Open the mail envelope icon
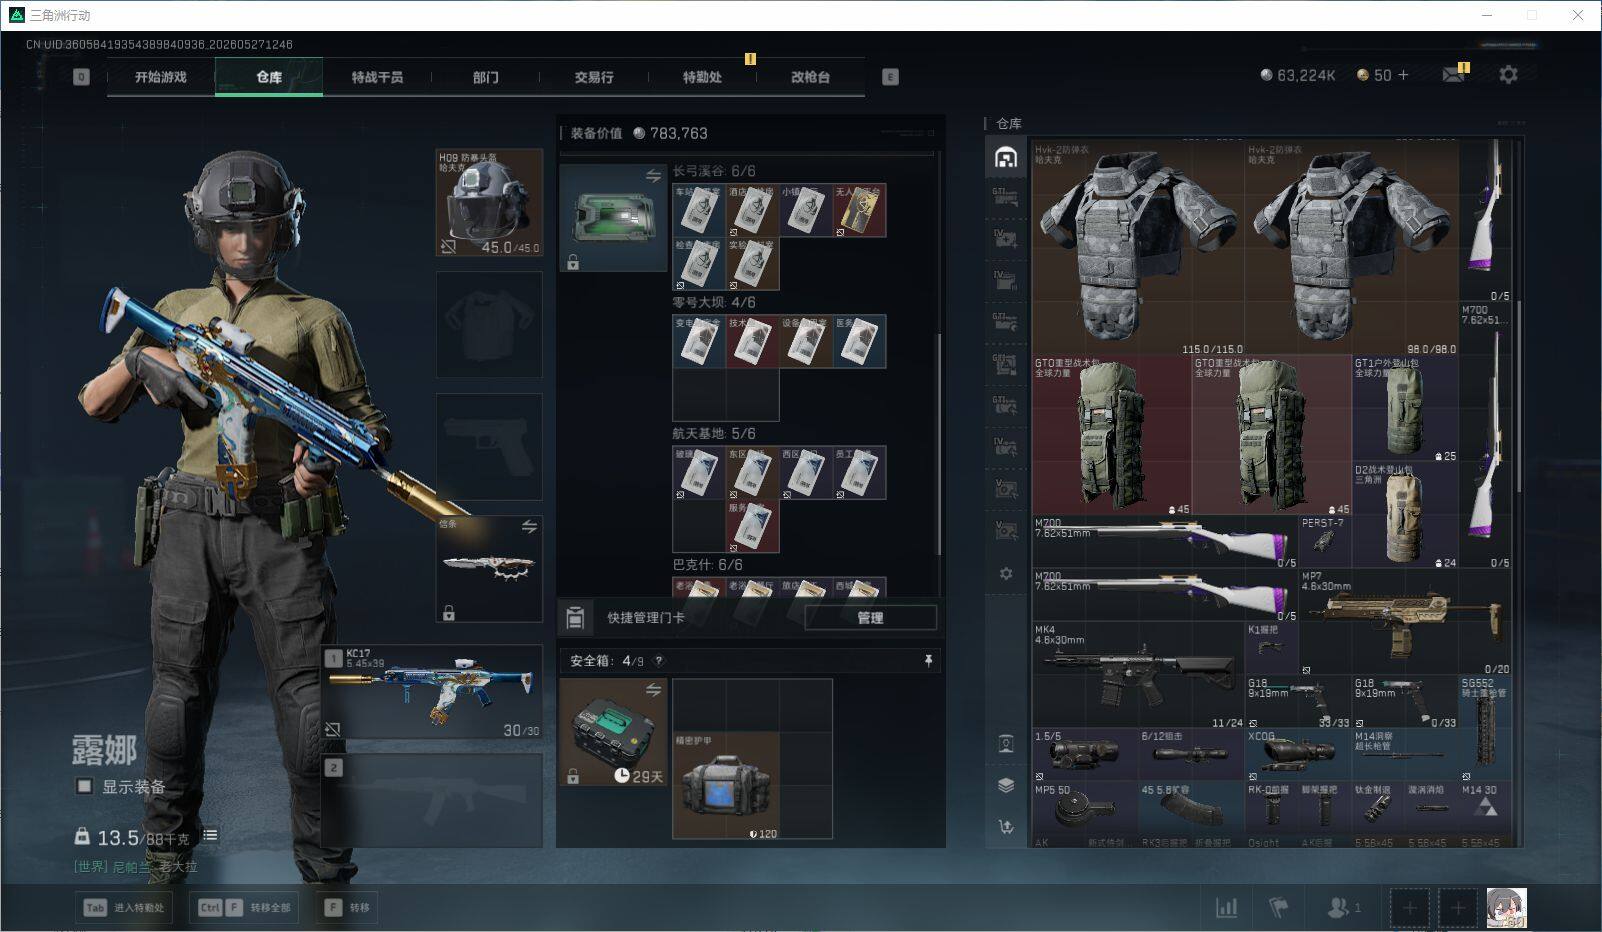This screenshot has width=1602, height=932. [1453, 75]
